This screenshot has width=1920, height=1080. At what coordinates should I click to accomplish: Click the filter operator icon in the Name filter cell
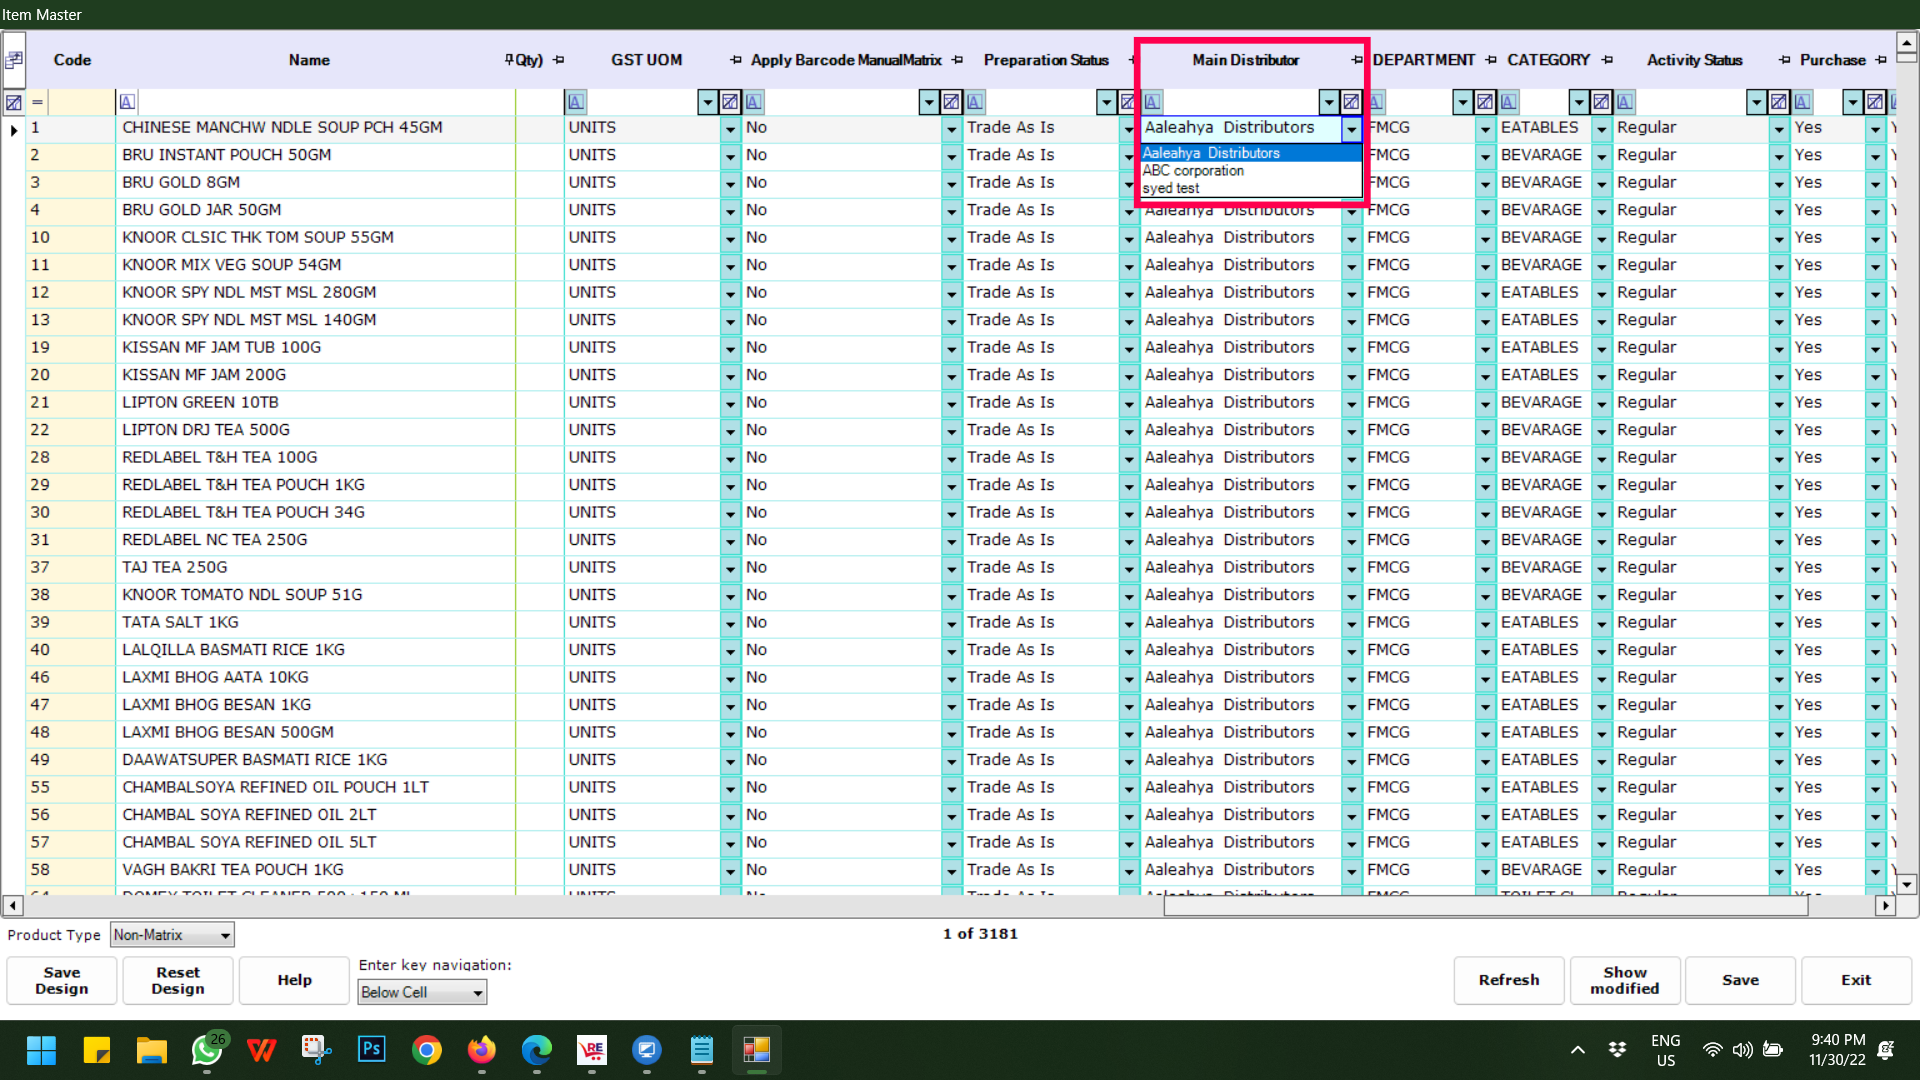(x=127, y=102)
